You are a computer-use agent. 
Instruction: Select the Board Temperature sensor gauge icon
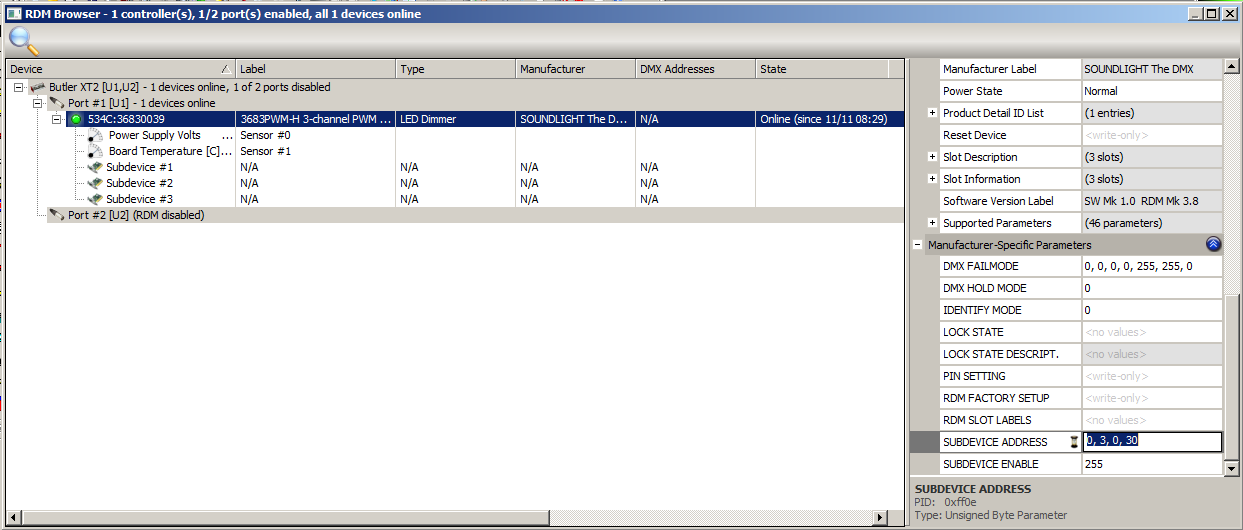pos(95,152)
